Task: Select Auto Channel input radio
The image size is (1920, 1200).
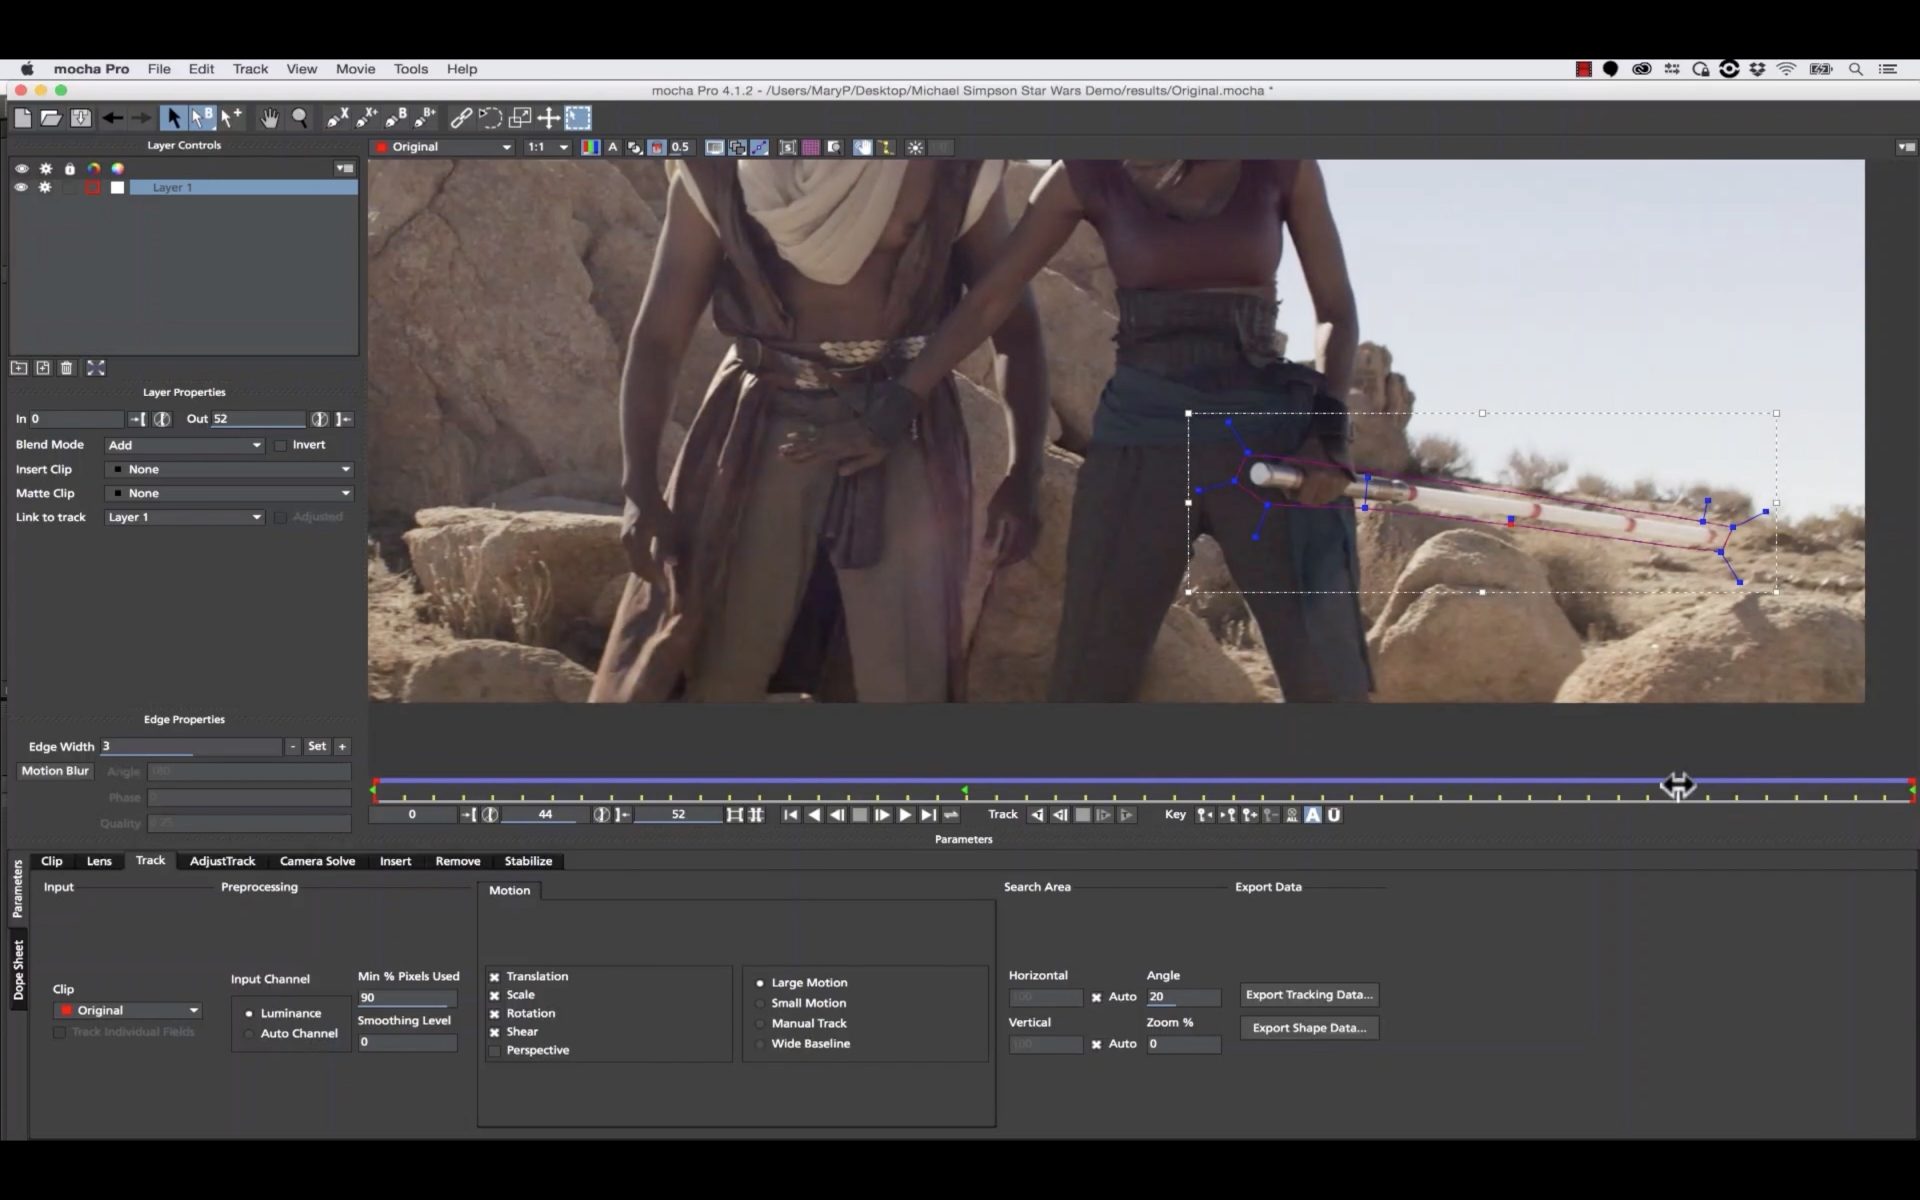Action: coord(249,1033)
